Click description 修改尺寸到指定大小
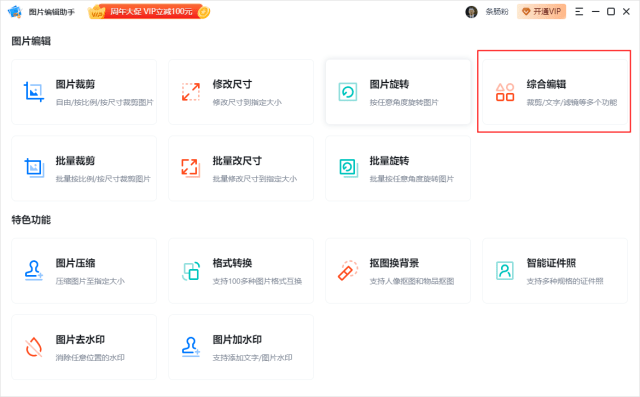 pos(247,102)
